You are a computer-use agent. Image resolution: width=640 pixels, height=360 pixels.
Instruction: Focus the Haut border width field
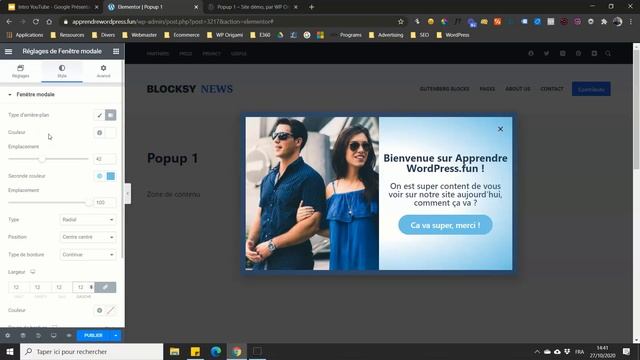point(19,287)
